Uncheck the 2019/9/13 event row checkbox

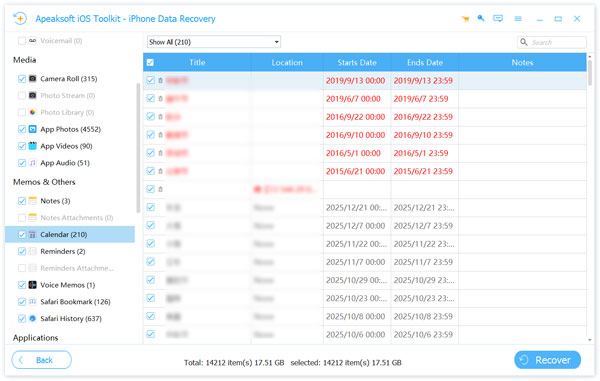click(x=150, y=80)
